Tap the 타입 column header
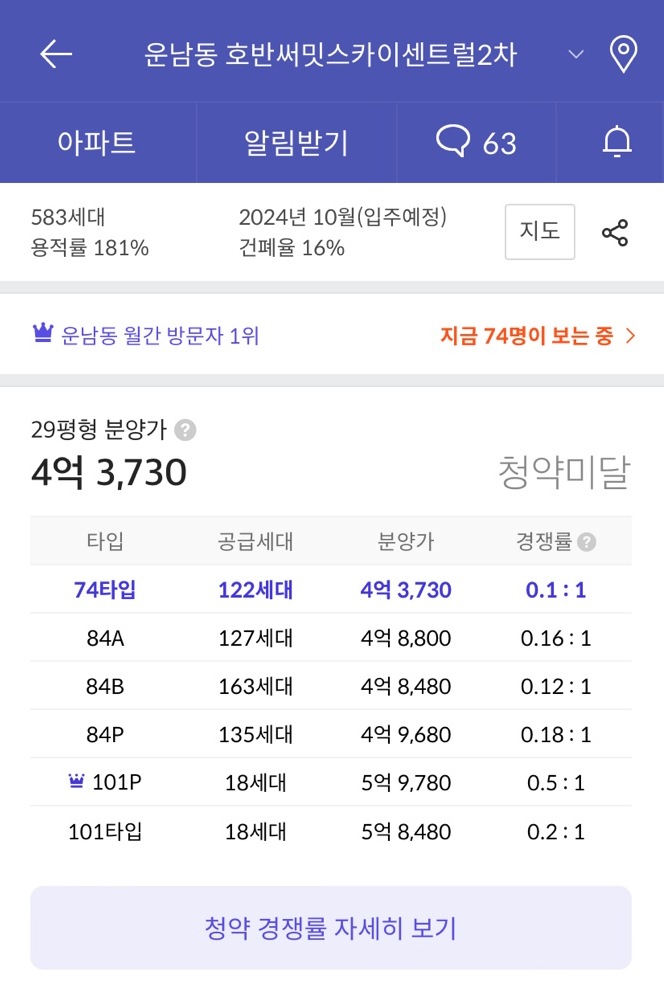This screenshot has height=1000, width=664. pos(105,541)
